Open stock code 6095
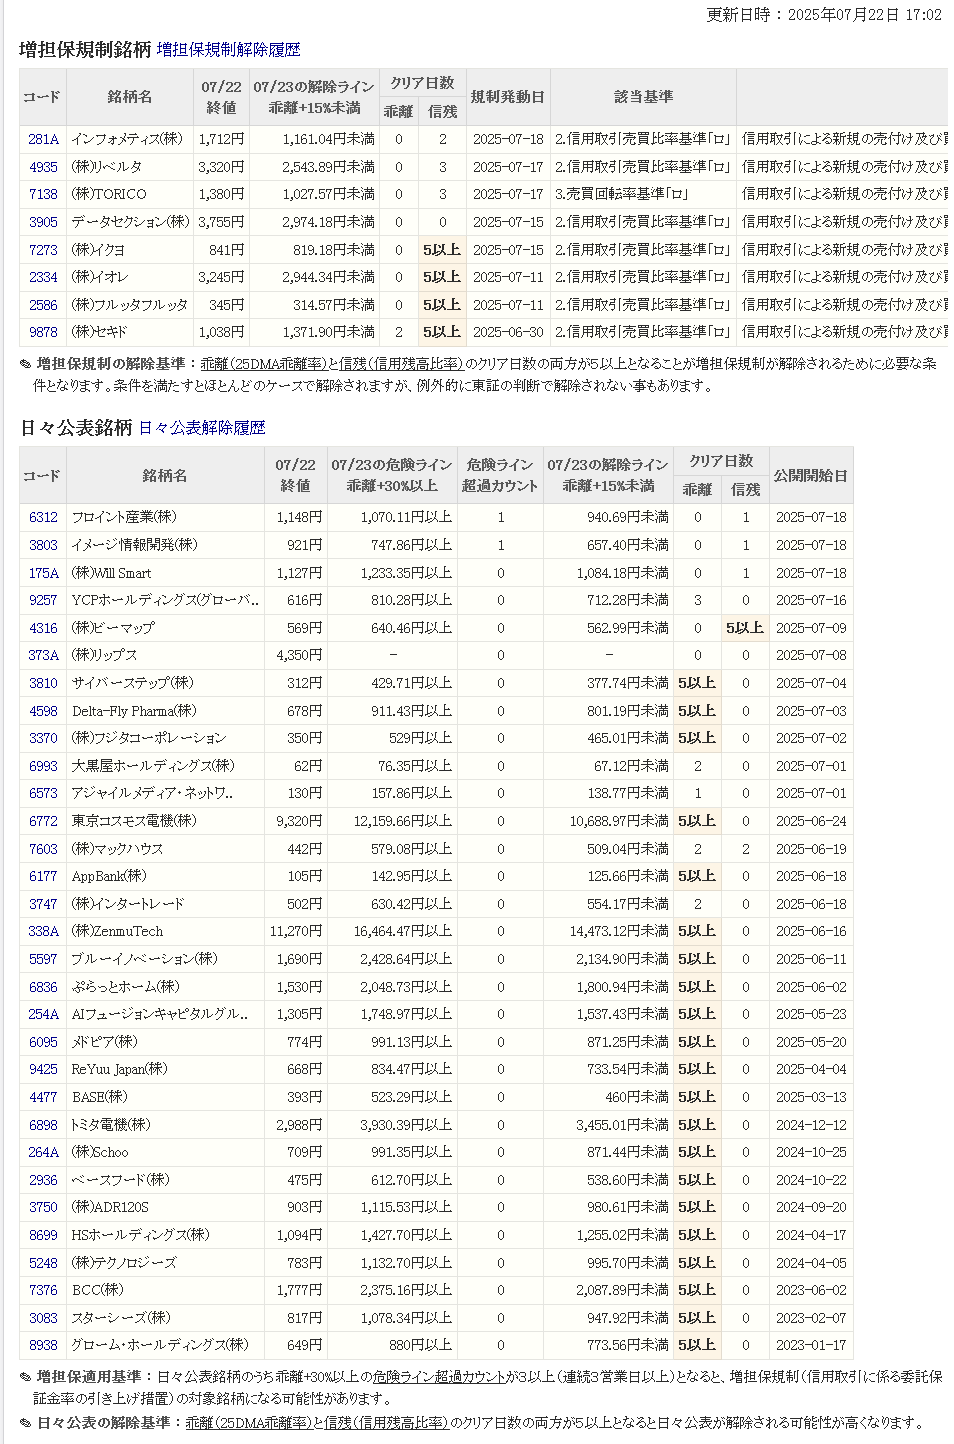The image size is (954, 1444). 43,1042
